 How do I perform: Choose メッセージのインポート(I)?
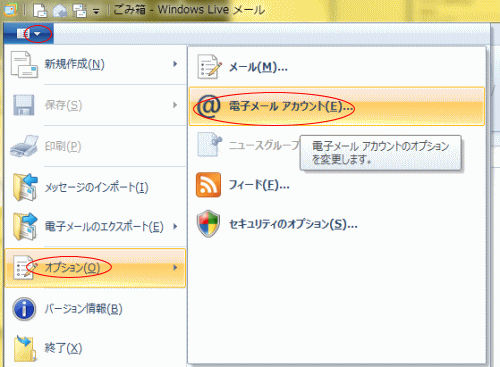[x=95, y=187]
